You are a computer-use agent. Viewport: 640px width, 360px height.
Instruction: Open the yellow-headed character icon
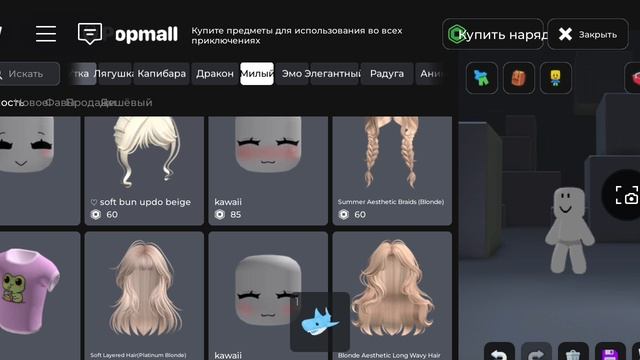(556, 78)
